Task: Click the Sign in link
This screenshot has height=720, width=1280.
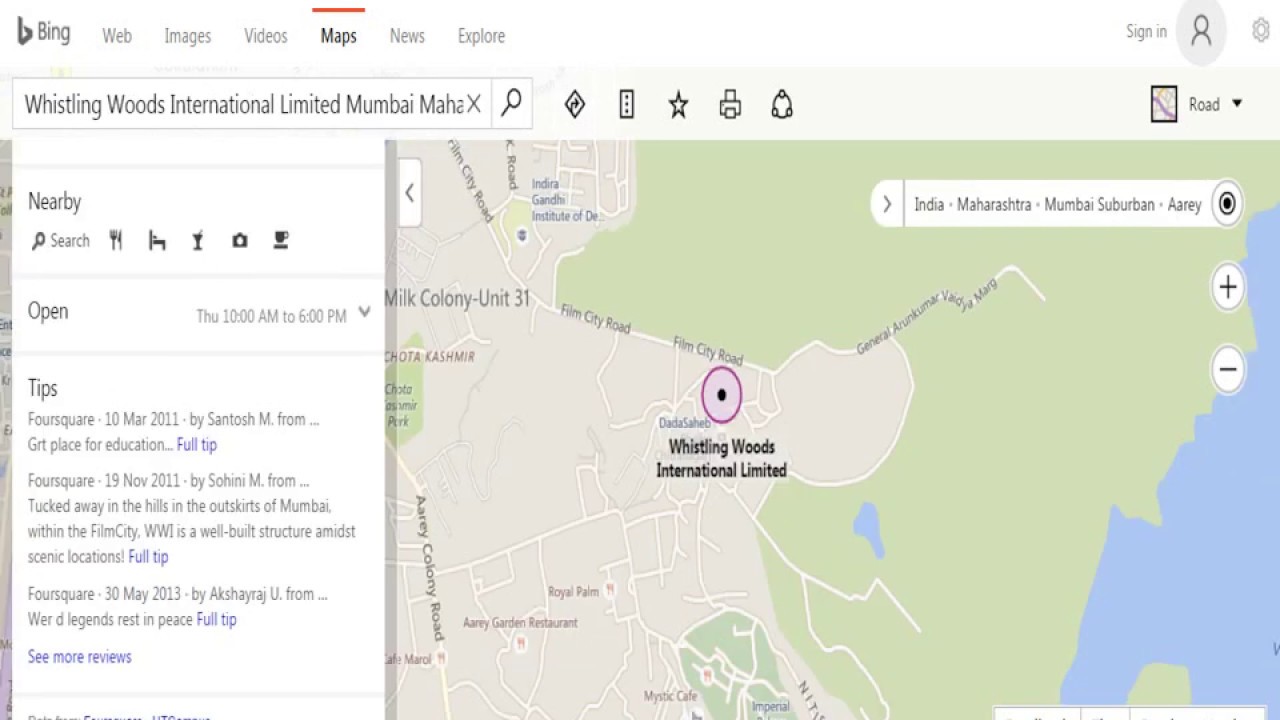Action: [1146, 32]
